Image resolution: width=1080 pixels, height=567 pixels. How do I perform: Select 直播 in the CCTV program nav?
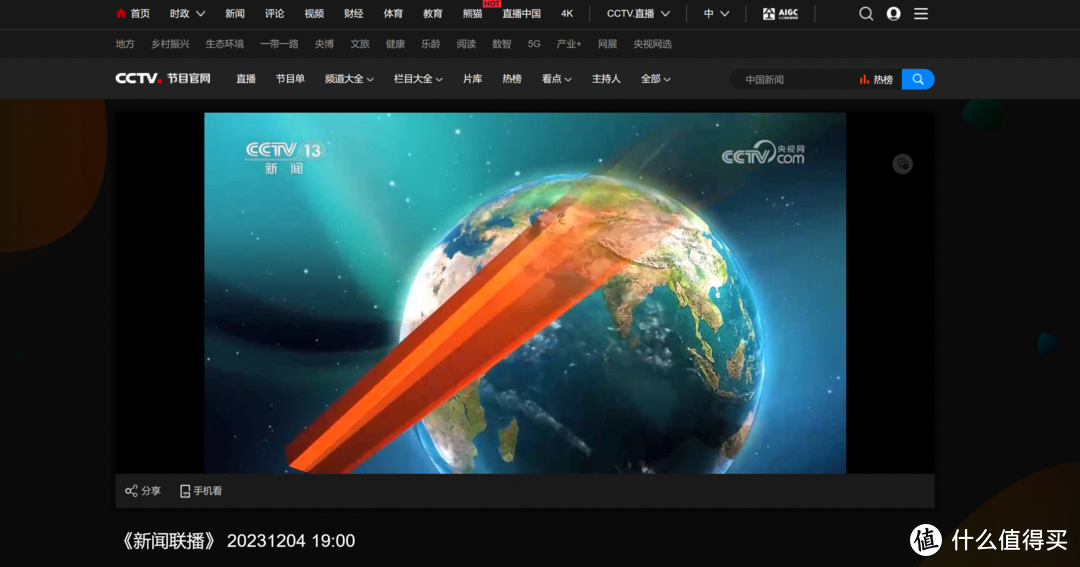(x=246, y=79)
